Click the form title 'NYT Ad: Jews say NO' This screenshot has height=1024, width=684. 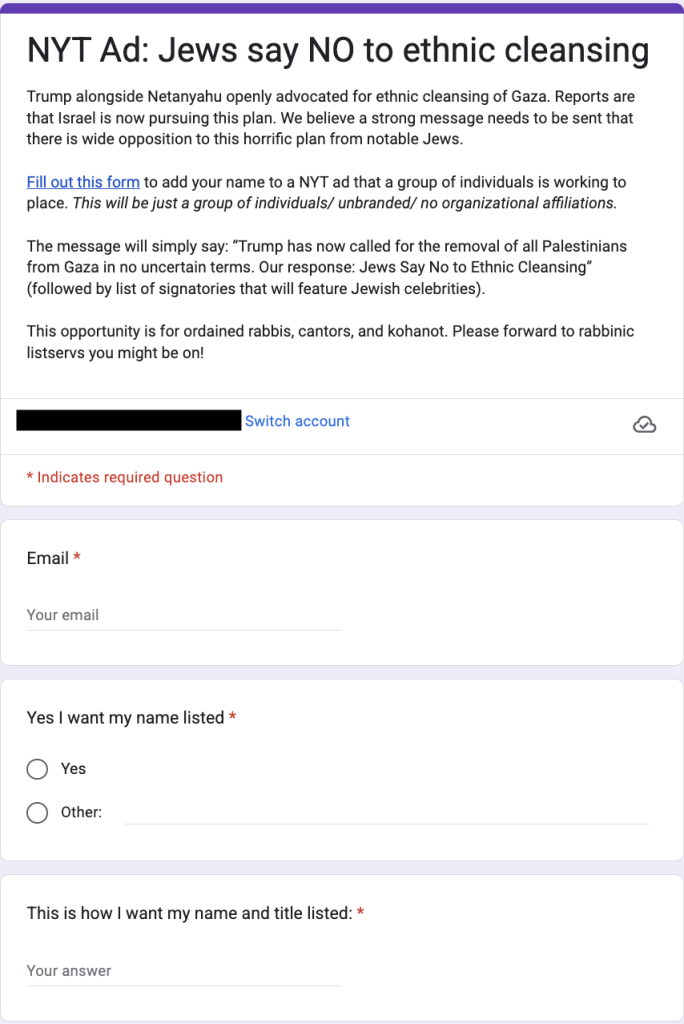[x=338, y=51]
